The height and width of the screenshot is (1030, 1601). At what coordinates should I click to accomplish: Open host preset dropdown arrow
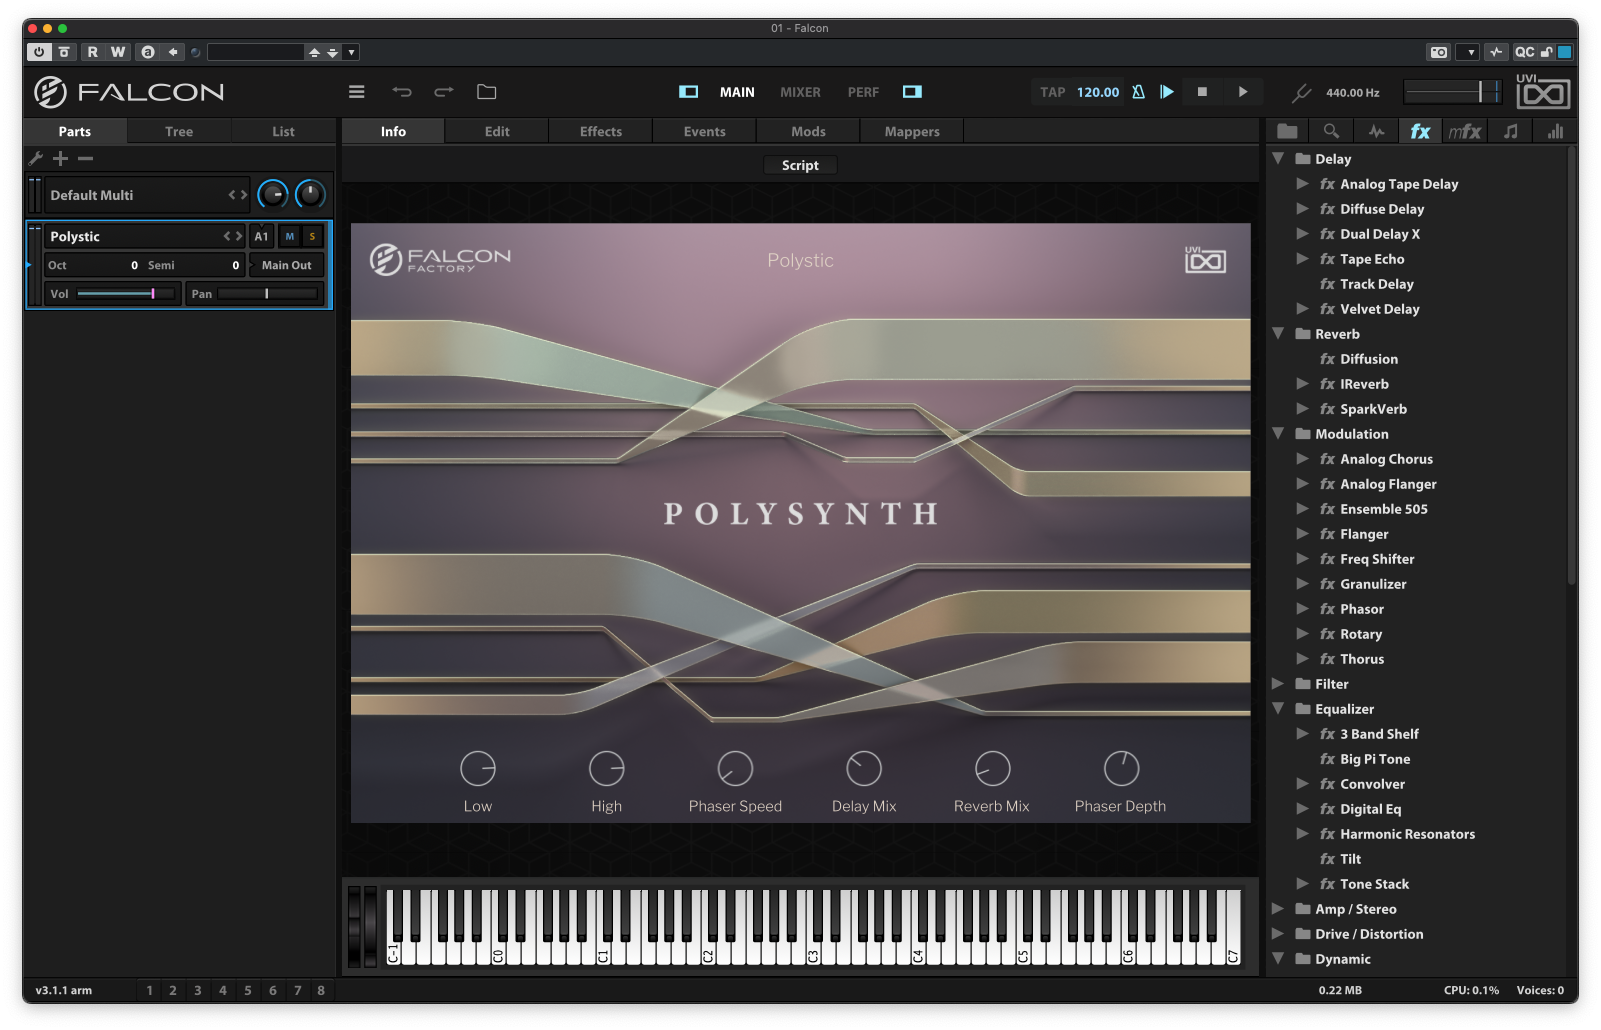point(352,52)
